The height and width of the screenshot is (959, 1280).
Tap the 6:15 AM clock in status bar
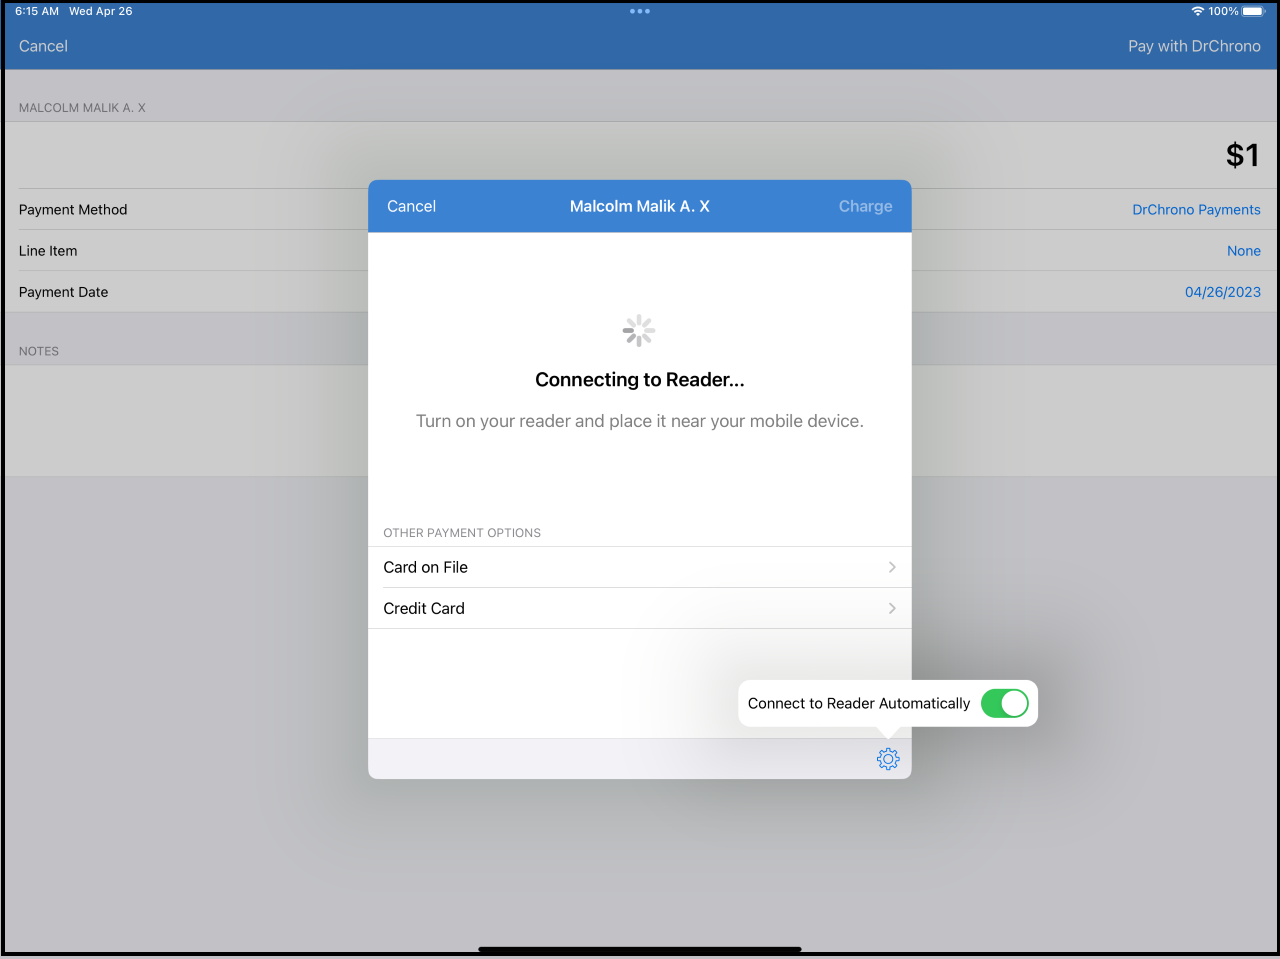click(x=37, y=11)
